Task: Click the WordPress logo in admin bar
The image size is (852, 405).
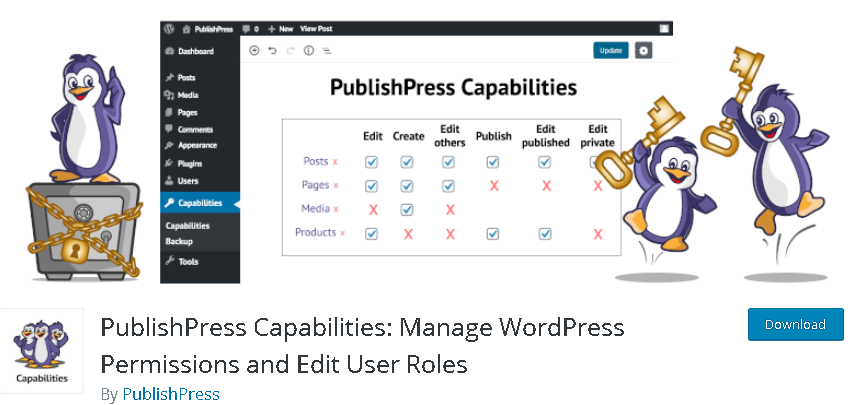Action: point(170,29)
